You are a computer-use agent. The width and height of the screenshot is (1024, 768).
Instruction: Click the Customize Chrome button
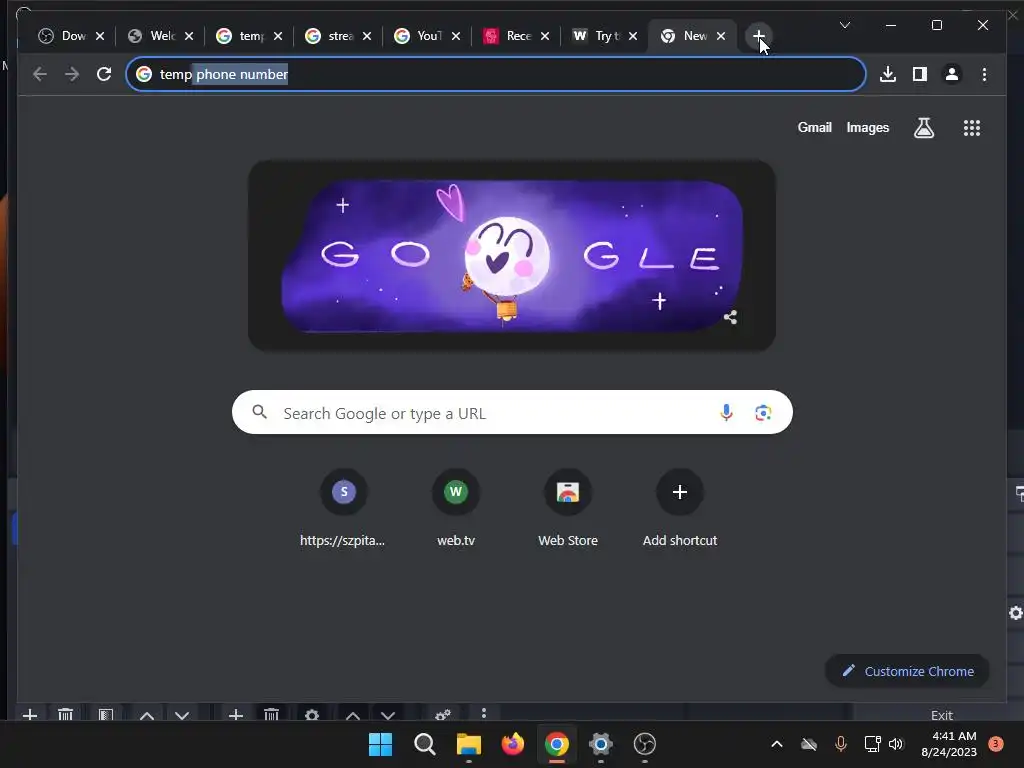[x=907, y=671]
